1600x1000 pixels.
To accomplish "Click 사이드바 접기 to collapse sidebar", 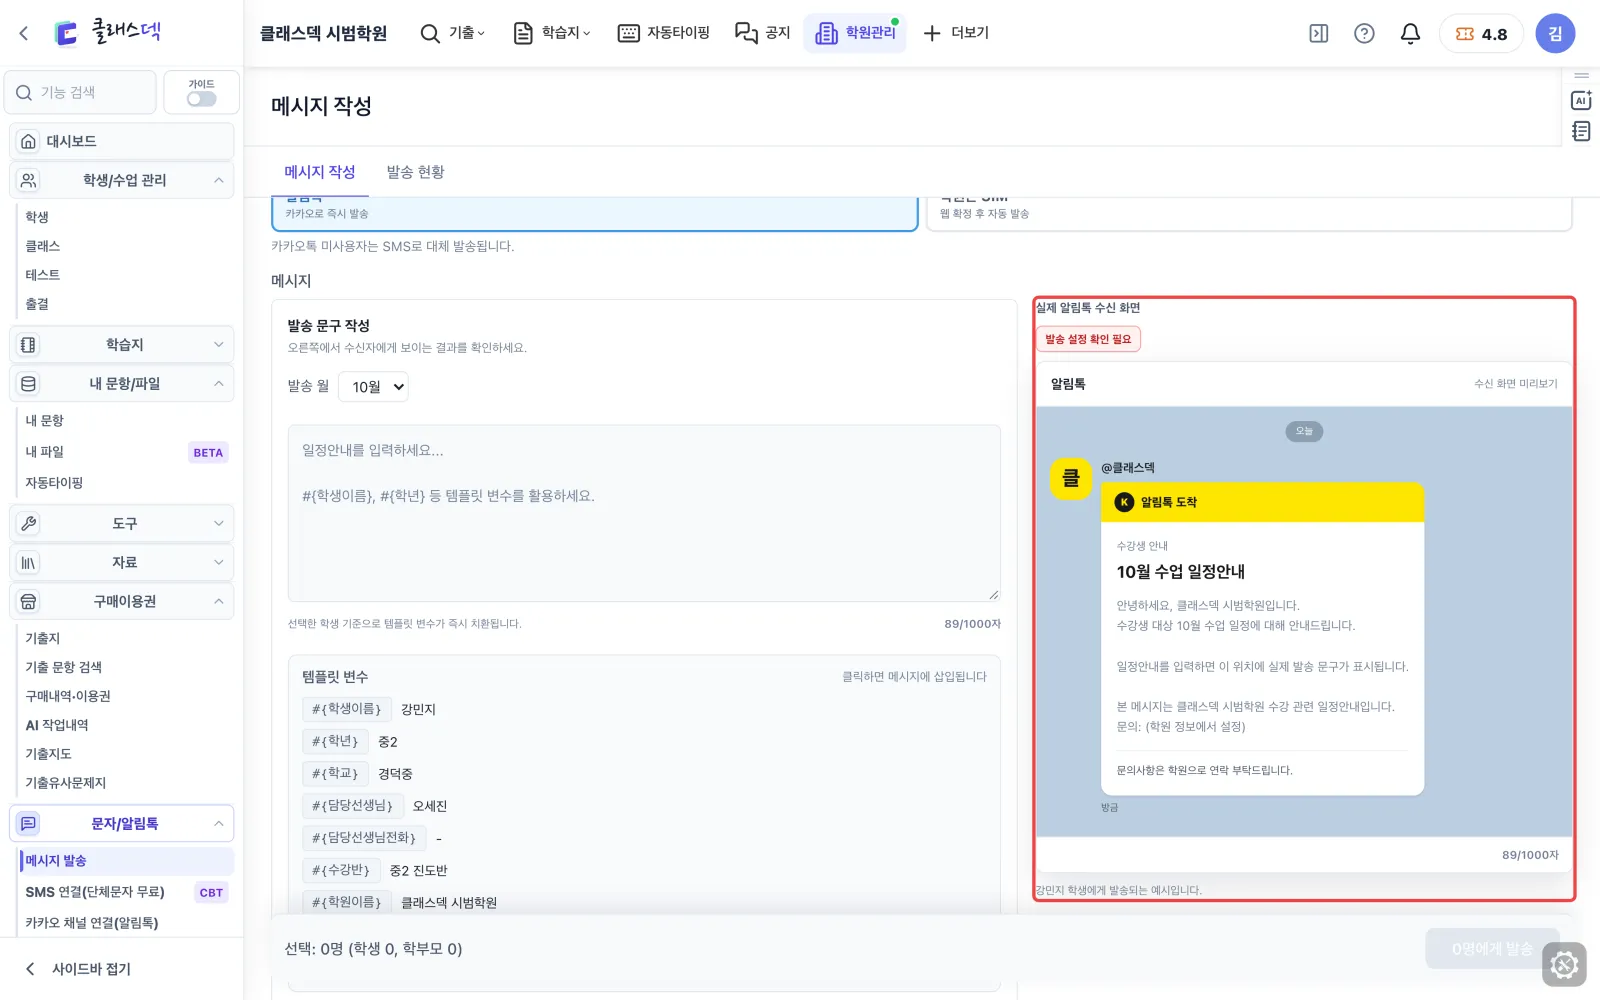I will pos(78,968).
